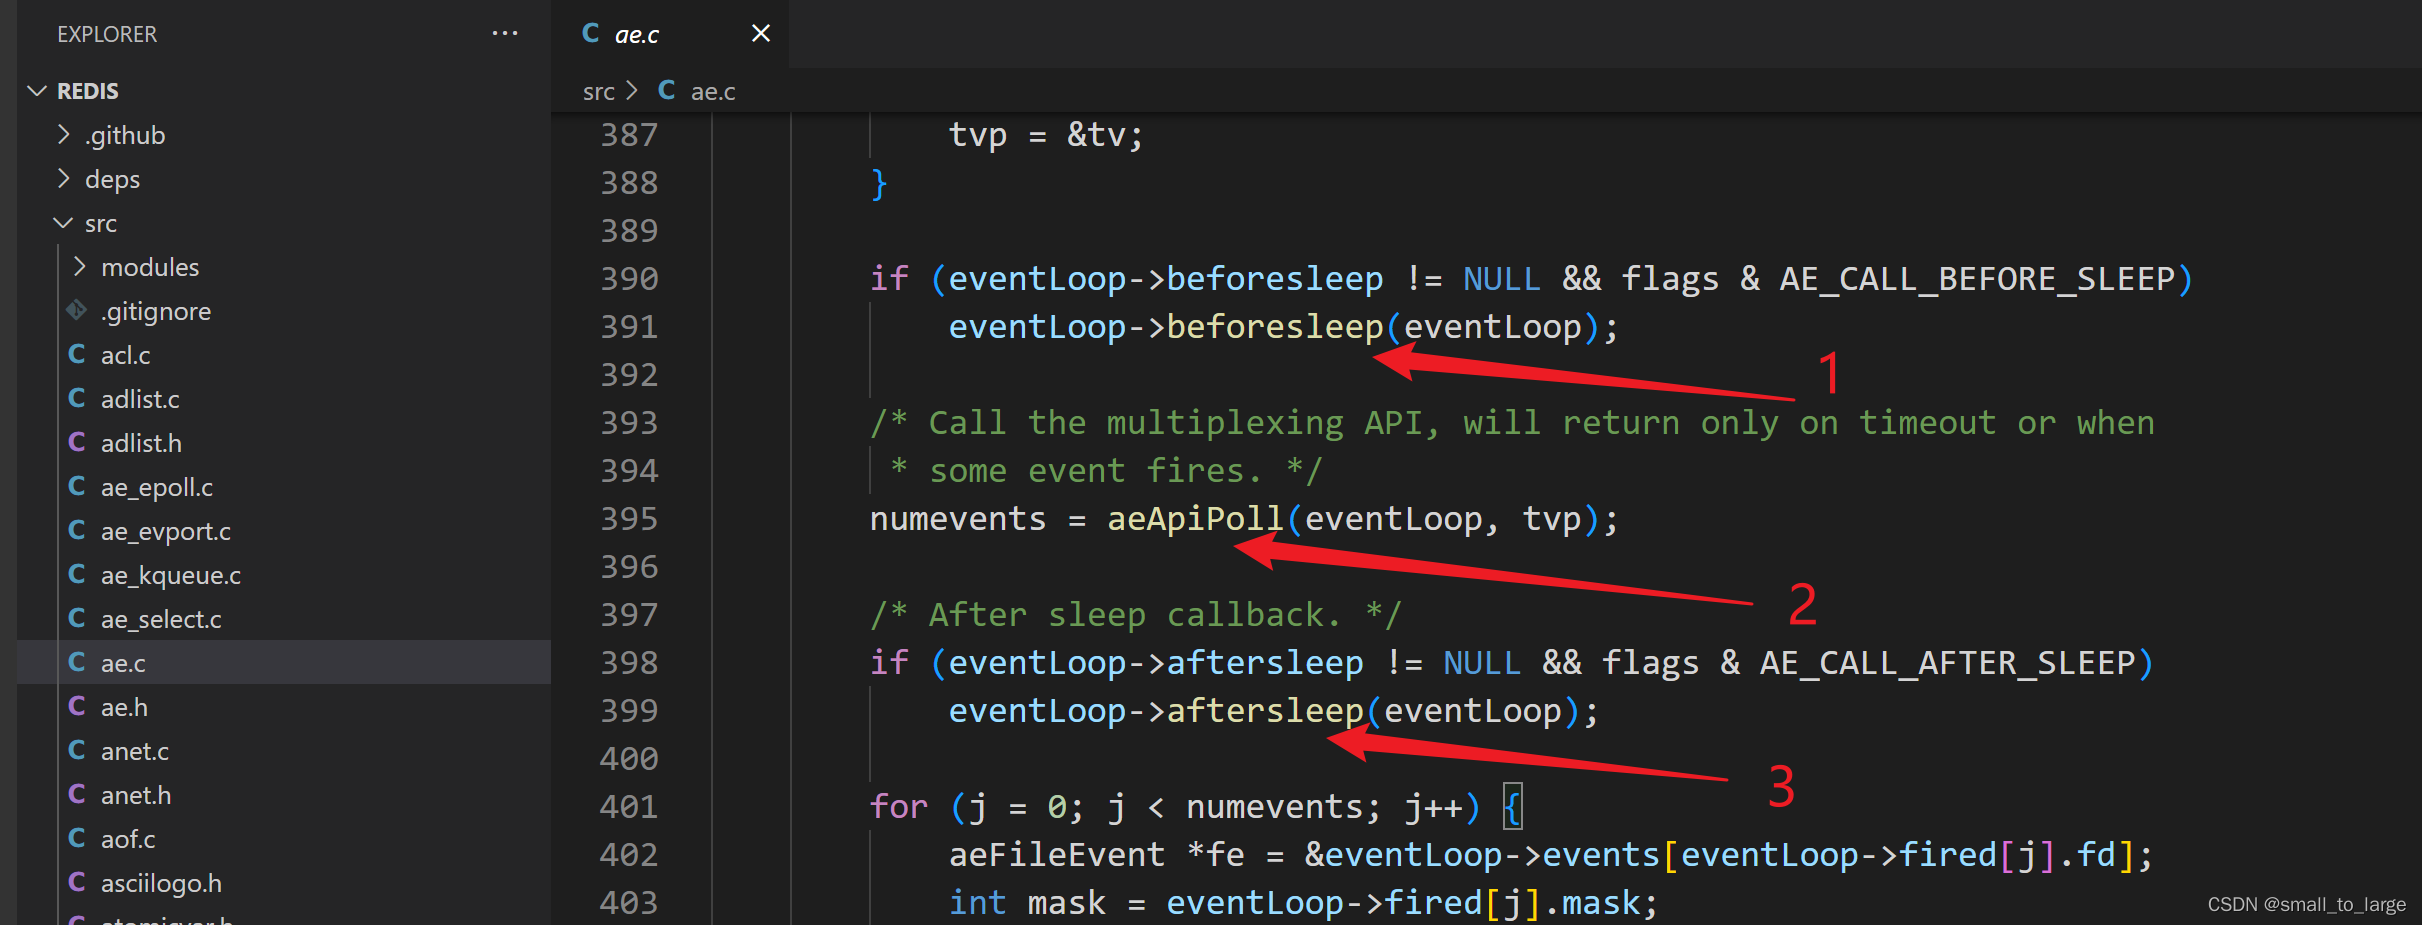Click beforesleep call on line 391
The height and width of the screenshot is (925, 2422).
coord(1275,326)
